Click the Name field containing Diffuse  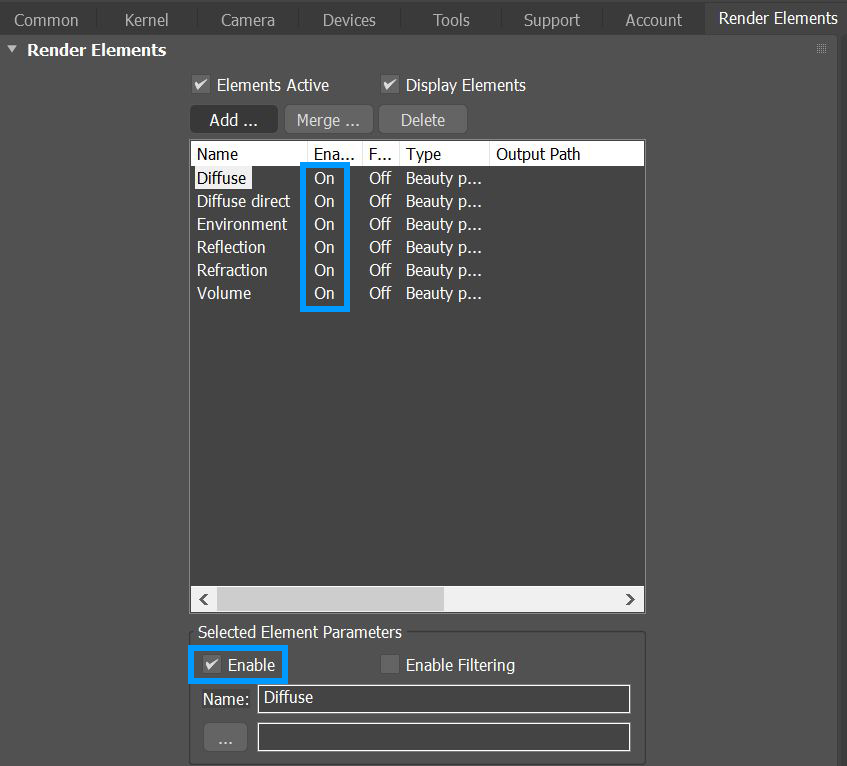click(443, 699)
